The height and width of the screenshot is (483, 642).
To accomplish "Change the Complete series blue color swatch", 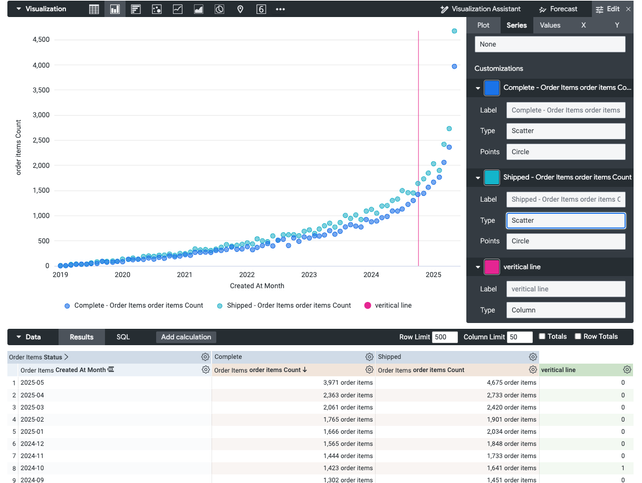I will point(492,88).
